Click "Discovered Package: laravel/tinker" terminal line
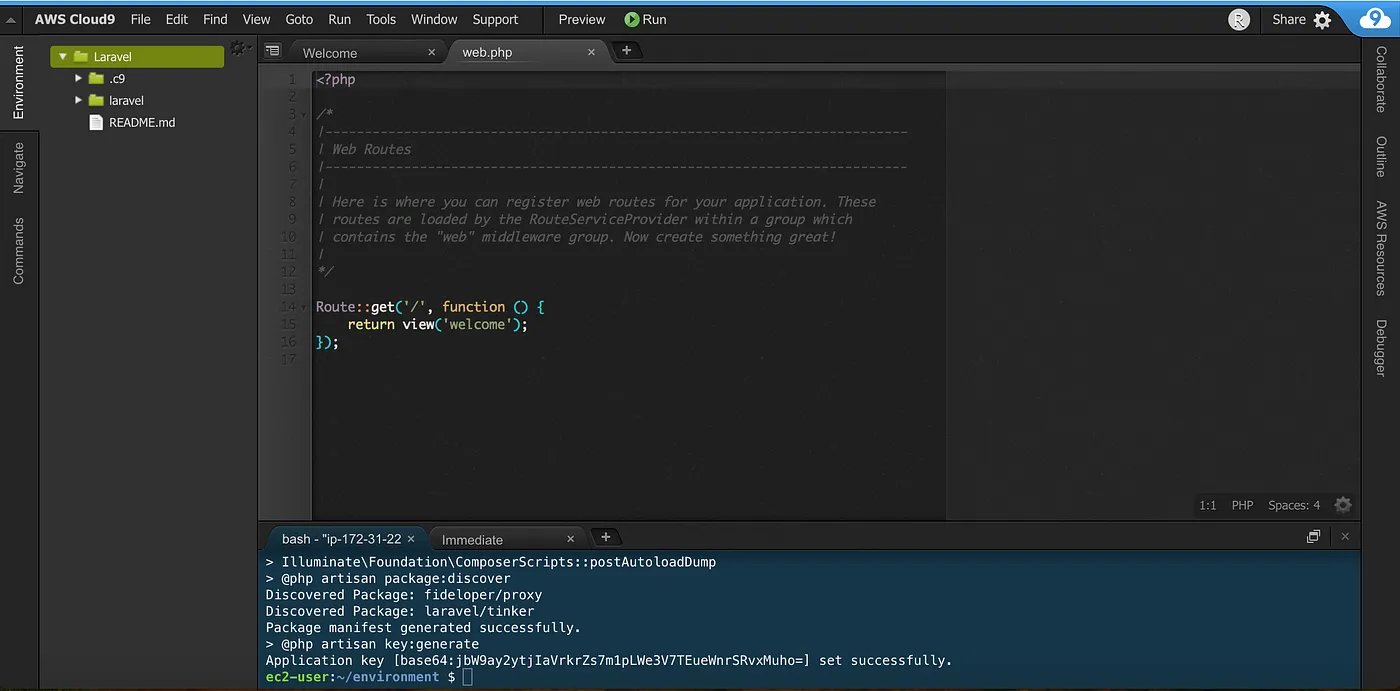This screenshot has height=691, width=1400. pos(400,611)
